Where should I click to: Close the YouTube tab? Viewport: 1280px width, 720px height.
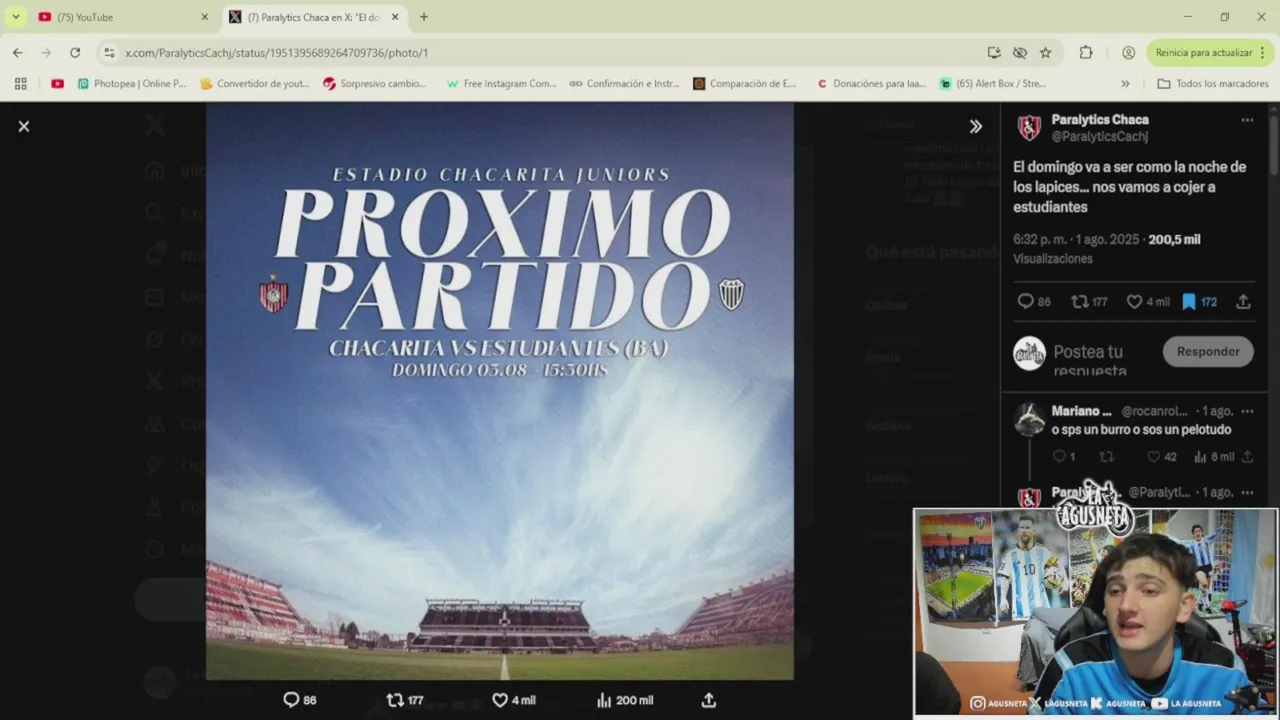click(204, 17)
